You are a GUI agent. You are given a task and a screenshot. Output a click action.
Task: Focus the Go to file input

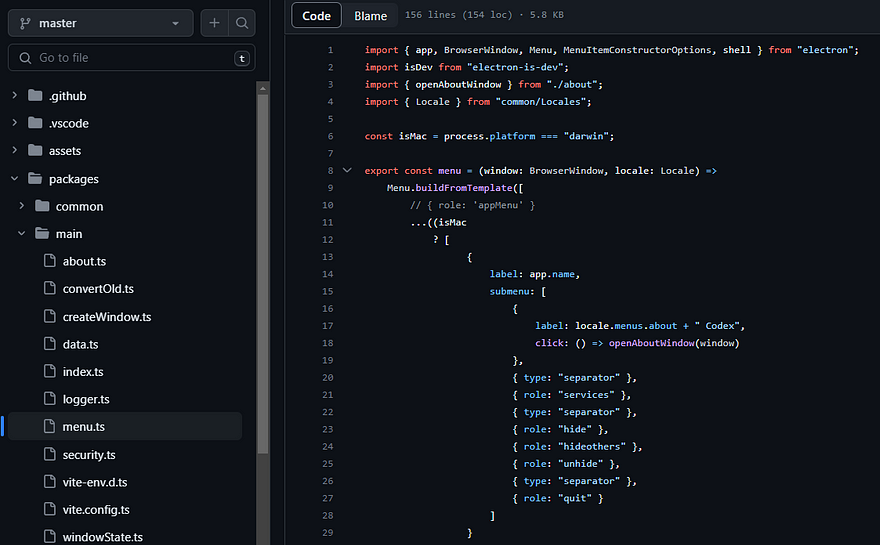pyautogui.click(x=130, y=58)
